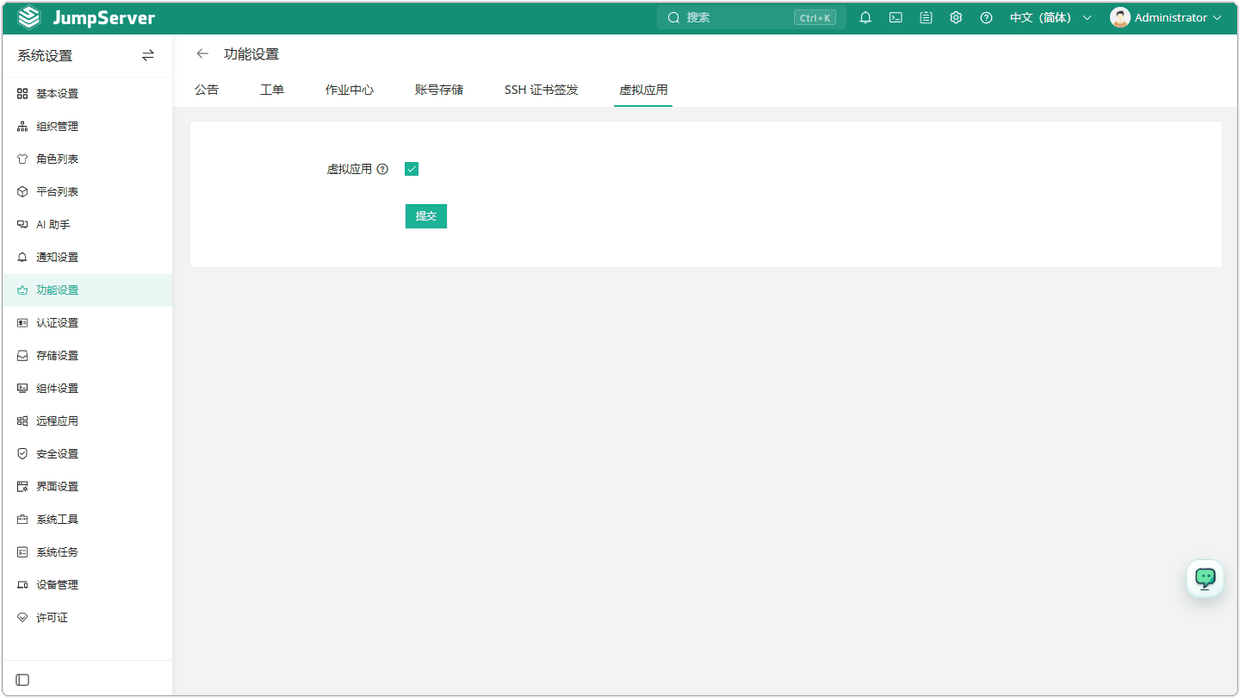Switch to the 账号存储 tab
The height and width of the screenshot is (698, 1240).
coord(439,90)
